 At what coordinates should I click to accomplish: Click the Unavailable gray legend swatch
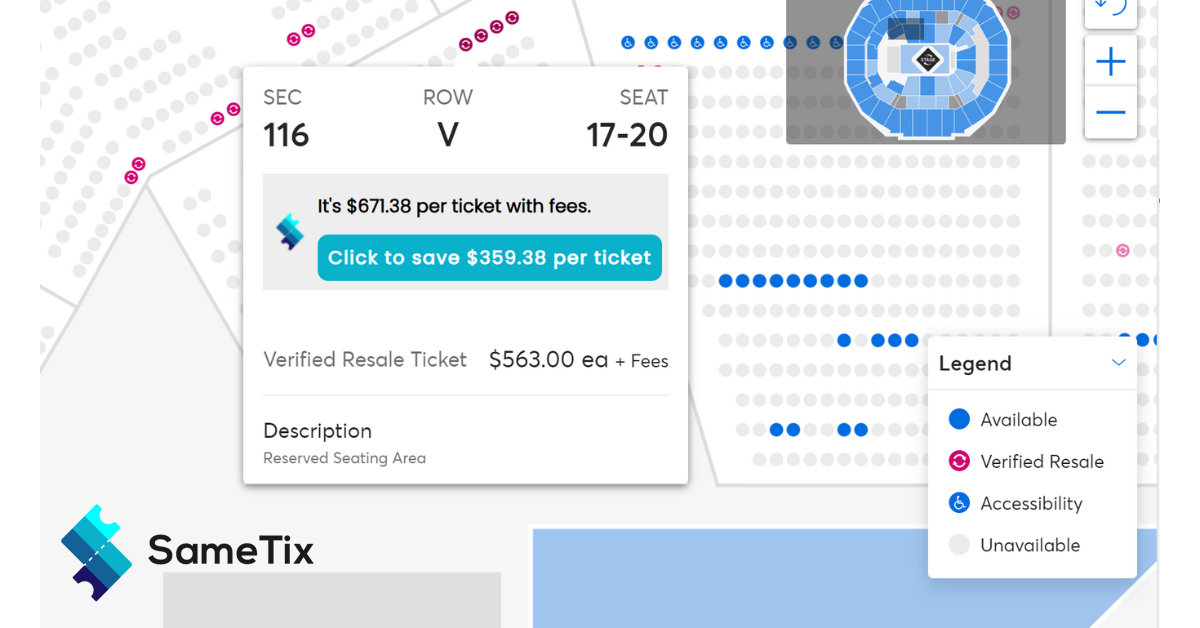(959, 545)
